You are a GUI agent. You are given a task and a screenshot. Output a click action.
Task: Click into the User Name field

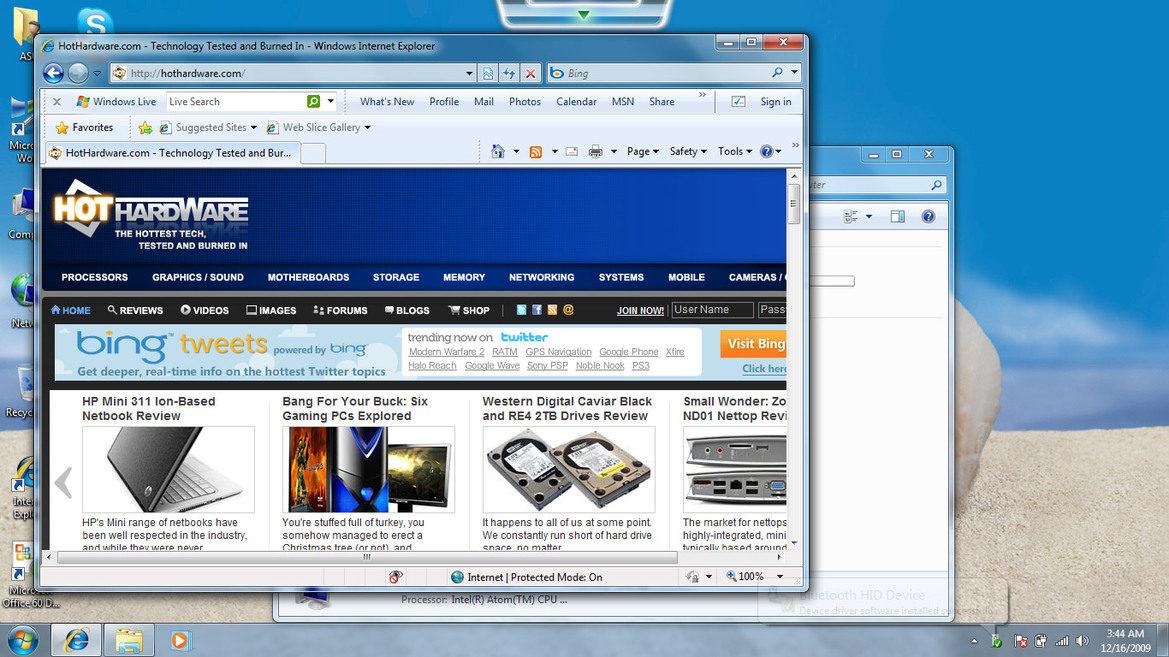pos(712,309)
